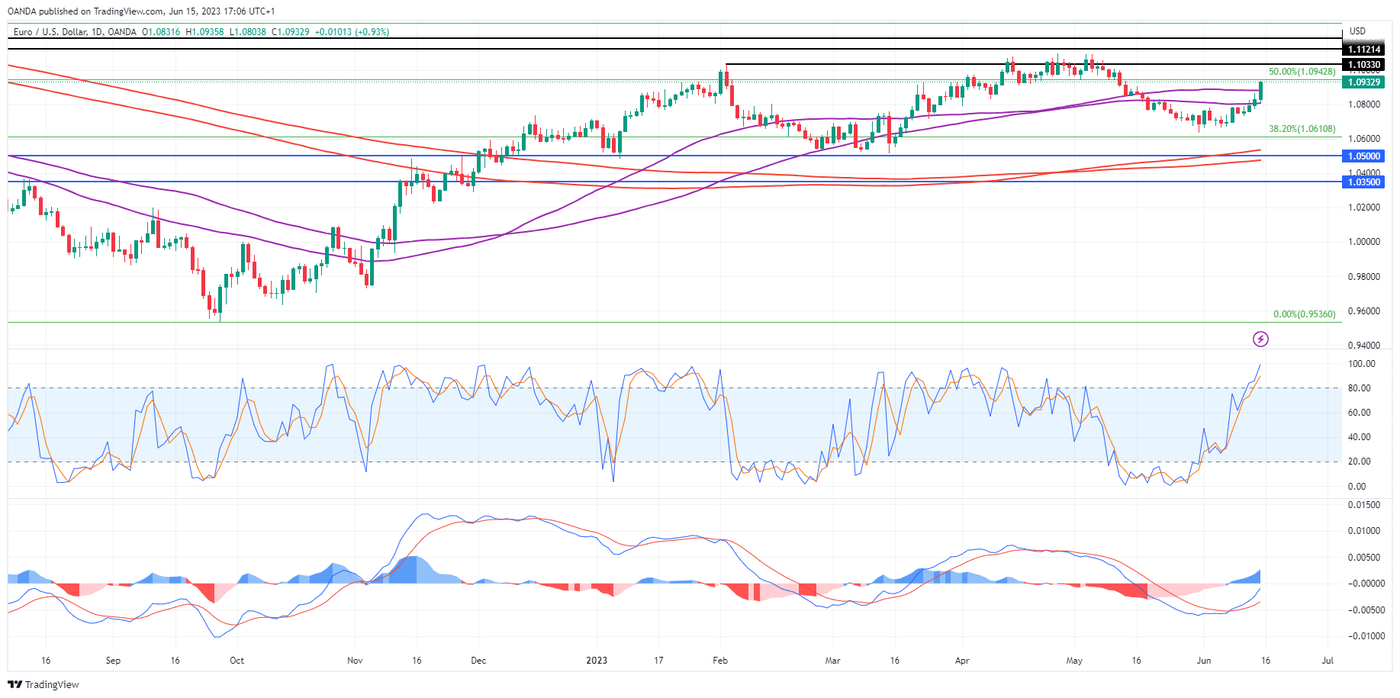Click the 50.00%(1.09428) Fibonacci label

click(x=1301, y=72)
